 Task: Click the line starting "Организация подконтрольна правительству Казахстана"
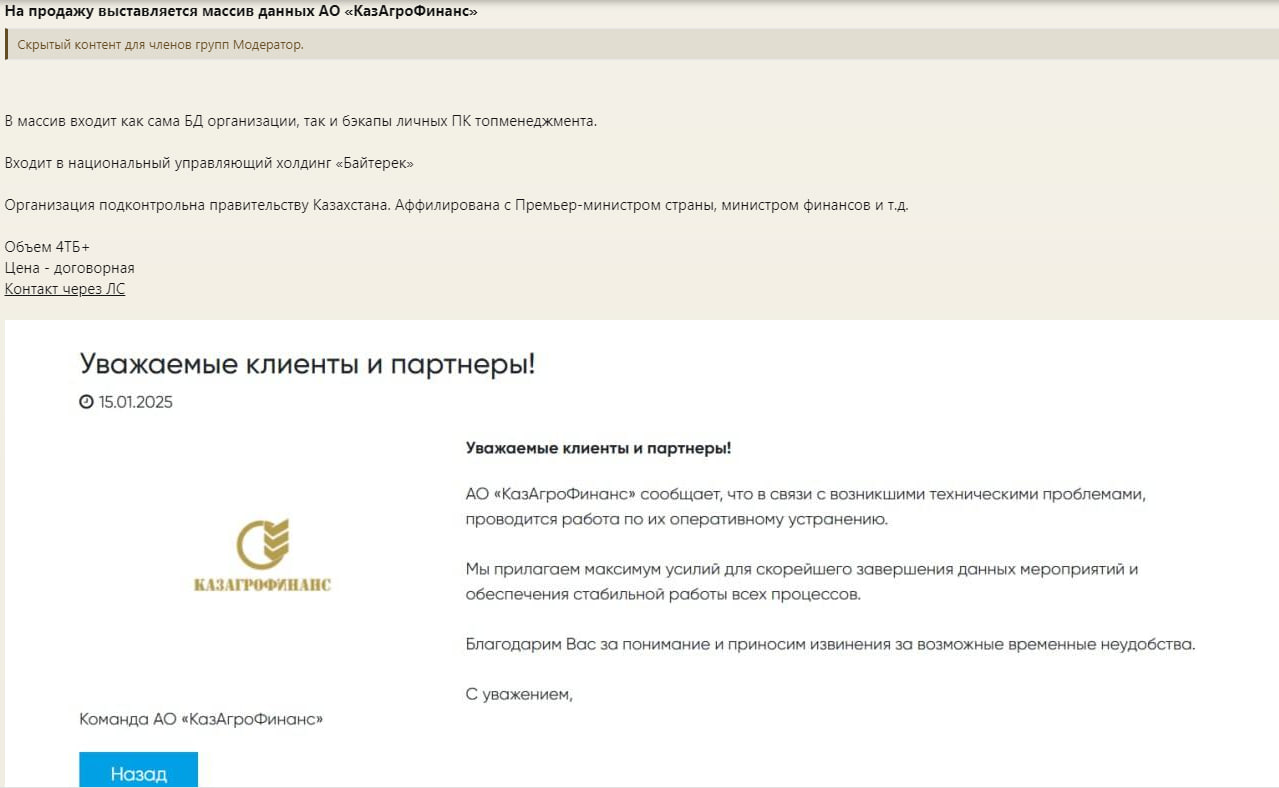457,205
